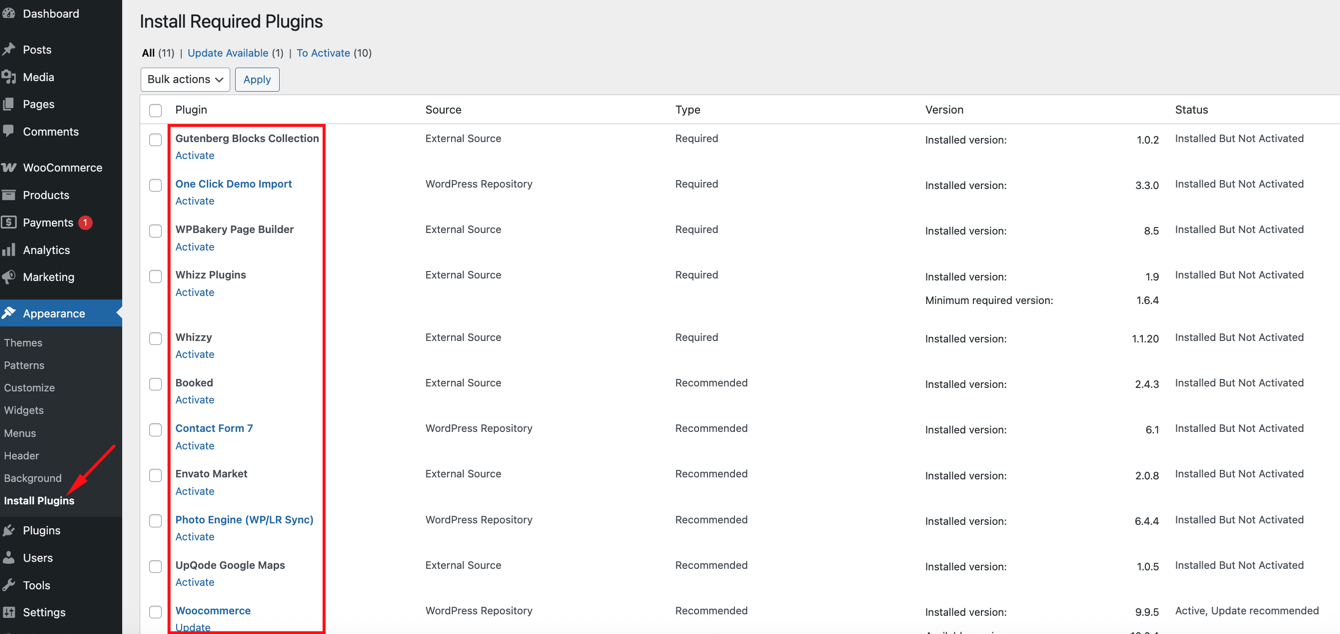Image resolution: width=1340 pixels, height=634 pixels.
Task: Open the Woocommerce plugin link
Action: pyautogui.click(x=213, y=611)
